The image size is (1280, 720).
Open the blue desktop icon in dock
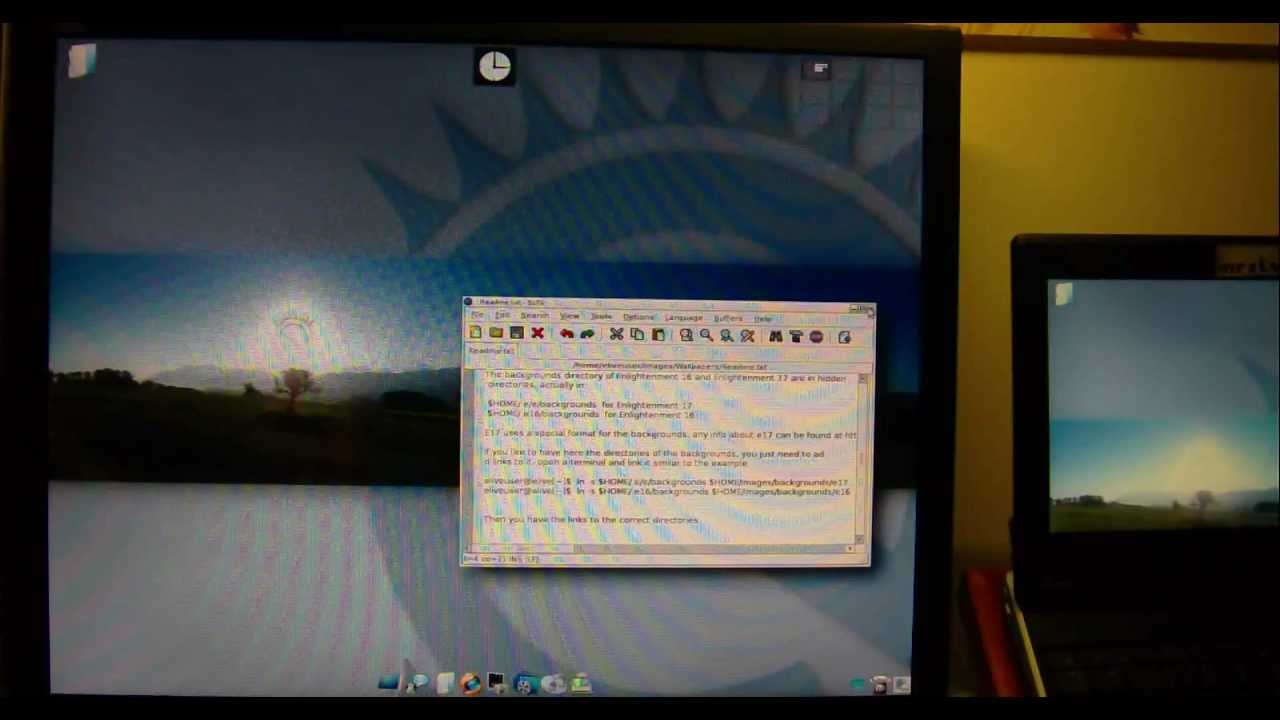click(x=389, y=683)
